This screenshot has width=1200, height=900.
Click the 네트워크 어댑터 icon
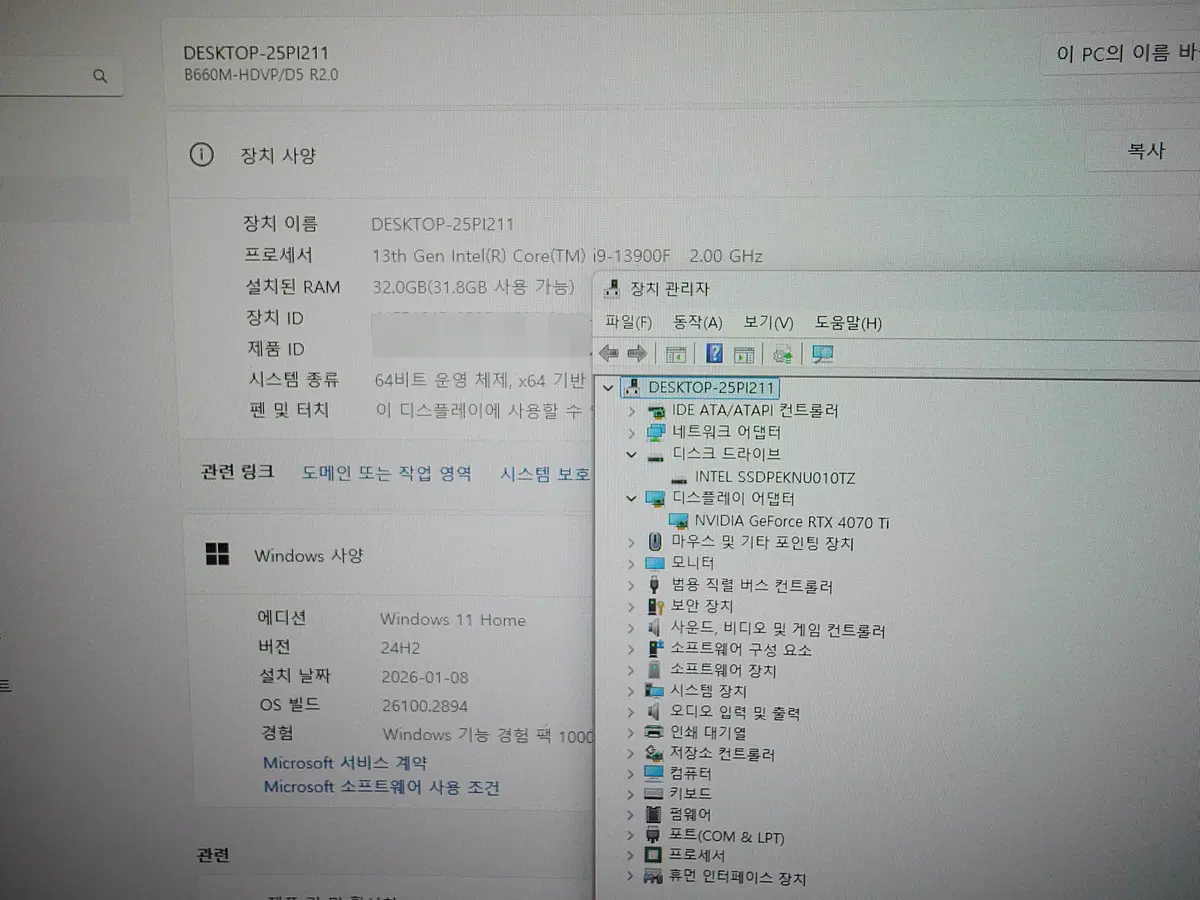[656, 433]
